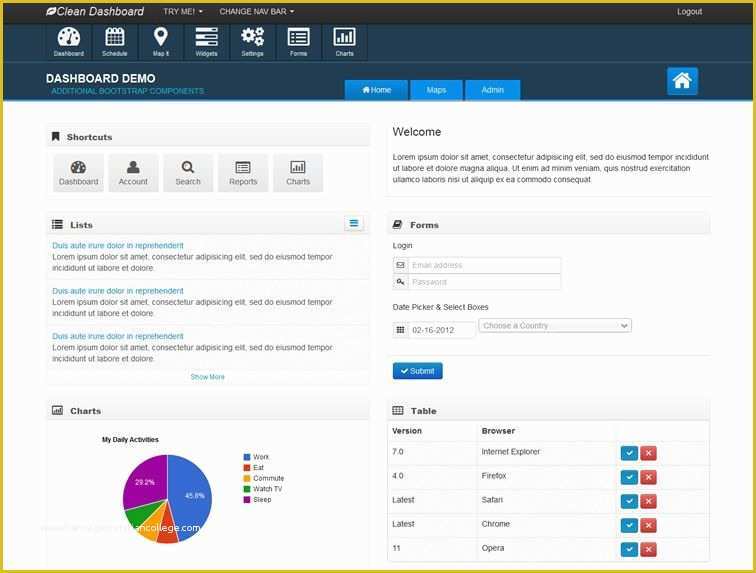Delete the Safari row
The height and width of the screenshot is (573, 756).
coord(648,501)
